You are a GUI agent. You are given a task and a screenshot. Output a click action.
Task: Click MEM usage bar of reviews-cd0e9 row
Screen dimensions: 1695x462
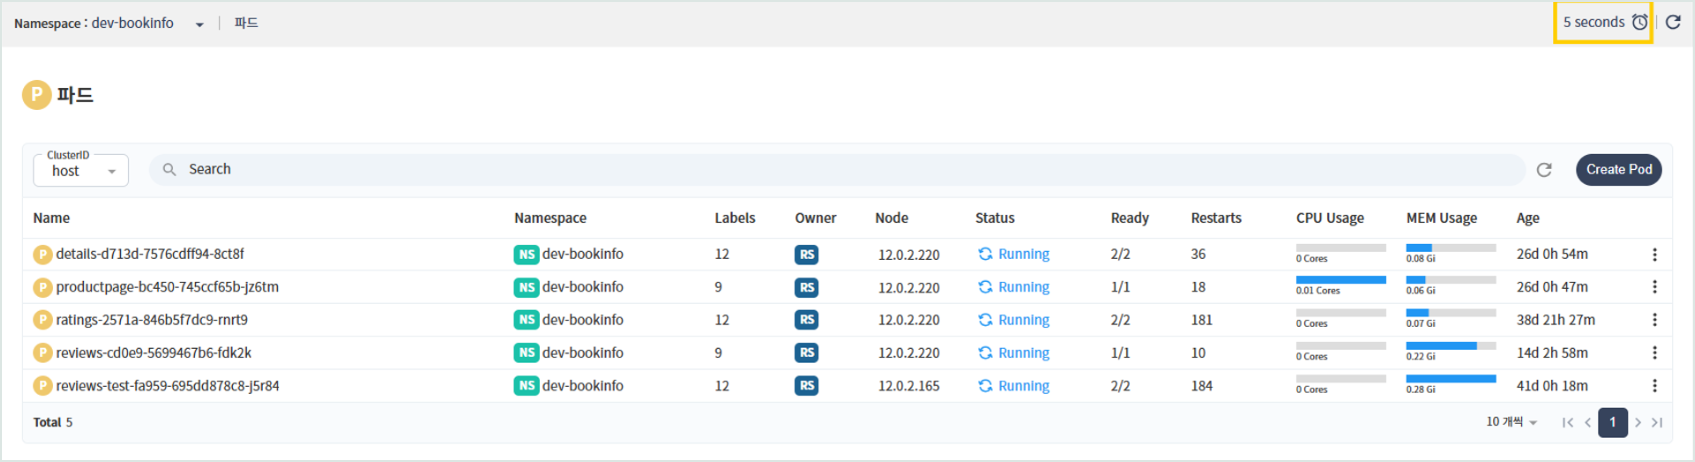point(1451,346)
